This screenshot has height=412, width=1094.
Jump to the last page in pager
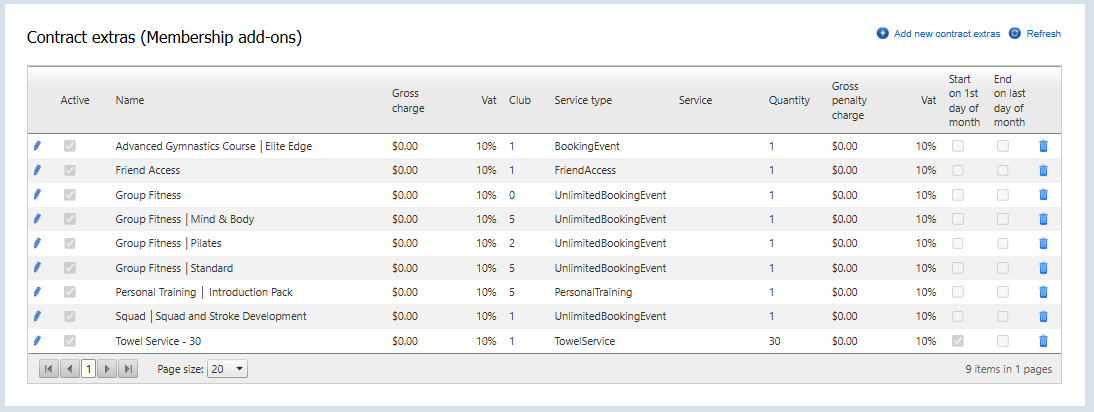click(x=127, y=369)
